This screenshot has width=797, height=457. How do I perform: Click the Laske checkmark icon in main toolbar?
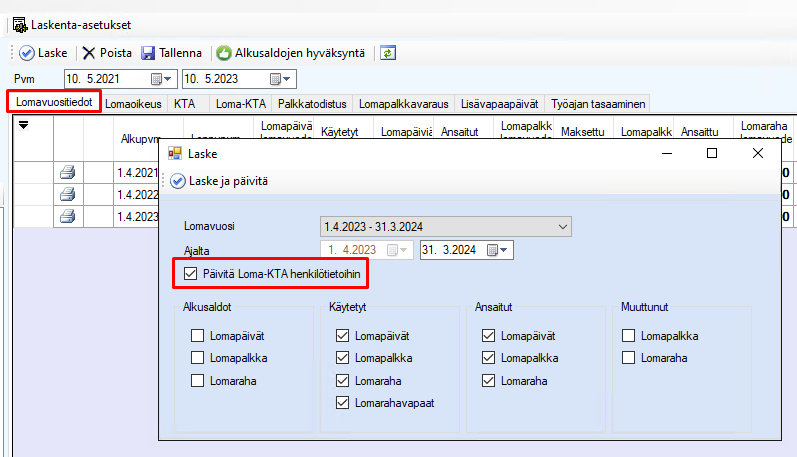pos(27,53)
